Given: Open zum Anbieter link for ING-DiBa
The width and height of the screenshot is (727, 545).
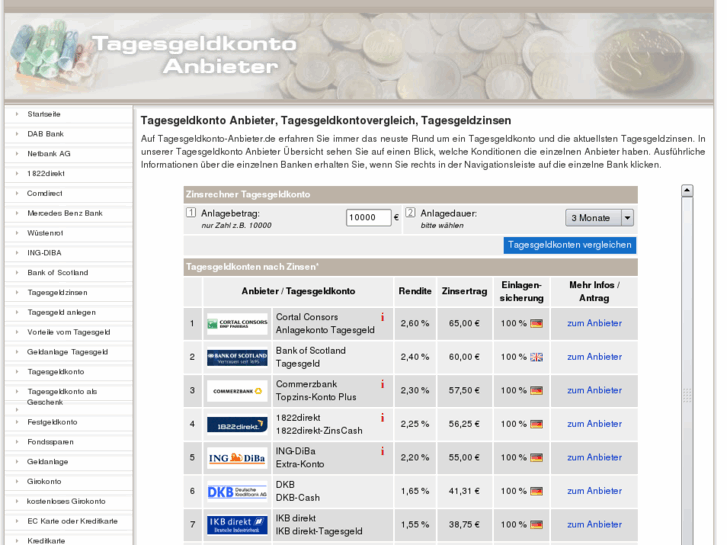Looking at the screenshot, I should 594,457.
